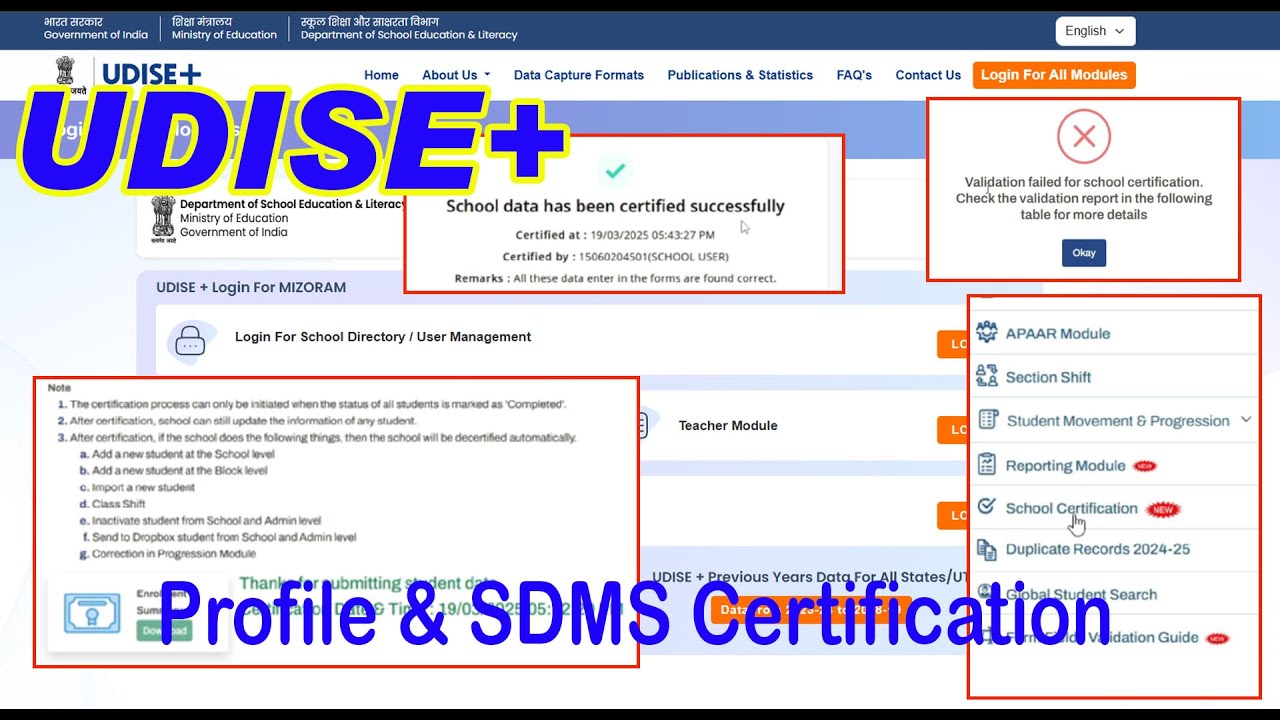Open the FAQ's page
1280x720 pixels.
[854, 75]
